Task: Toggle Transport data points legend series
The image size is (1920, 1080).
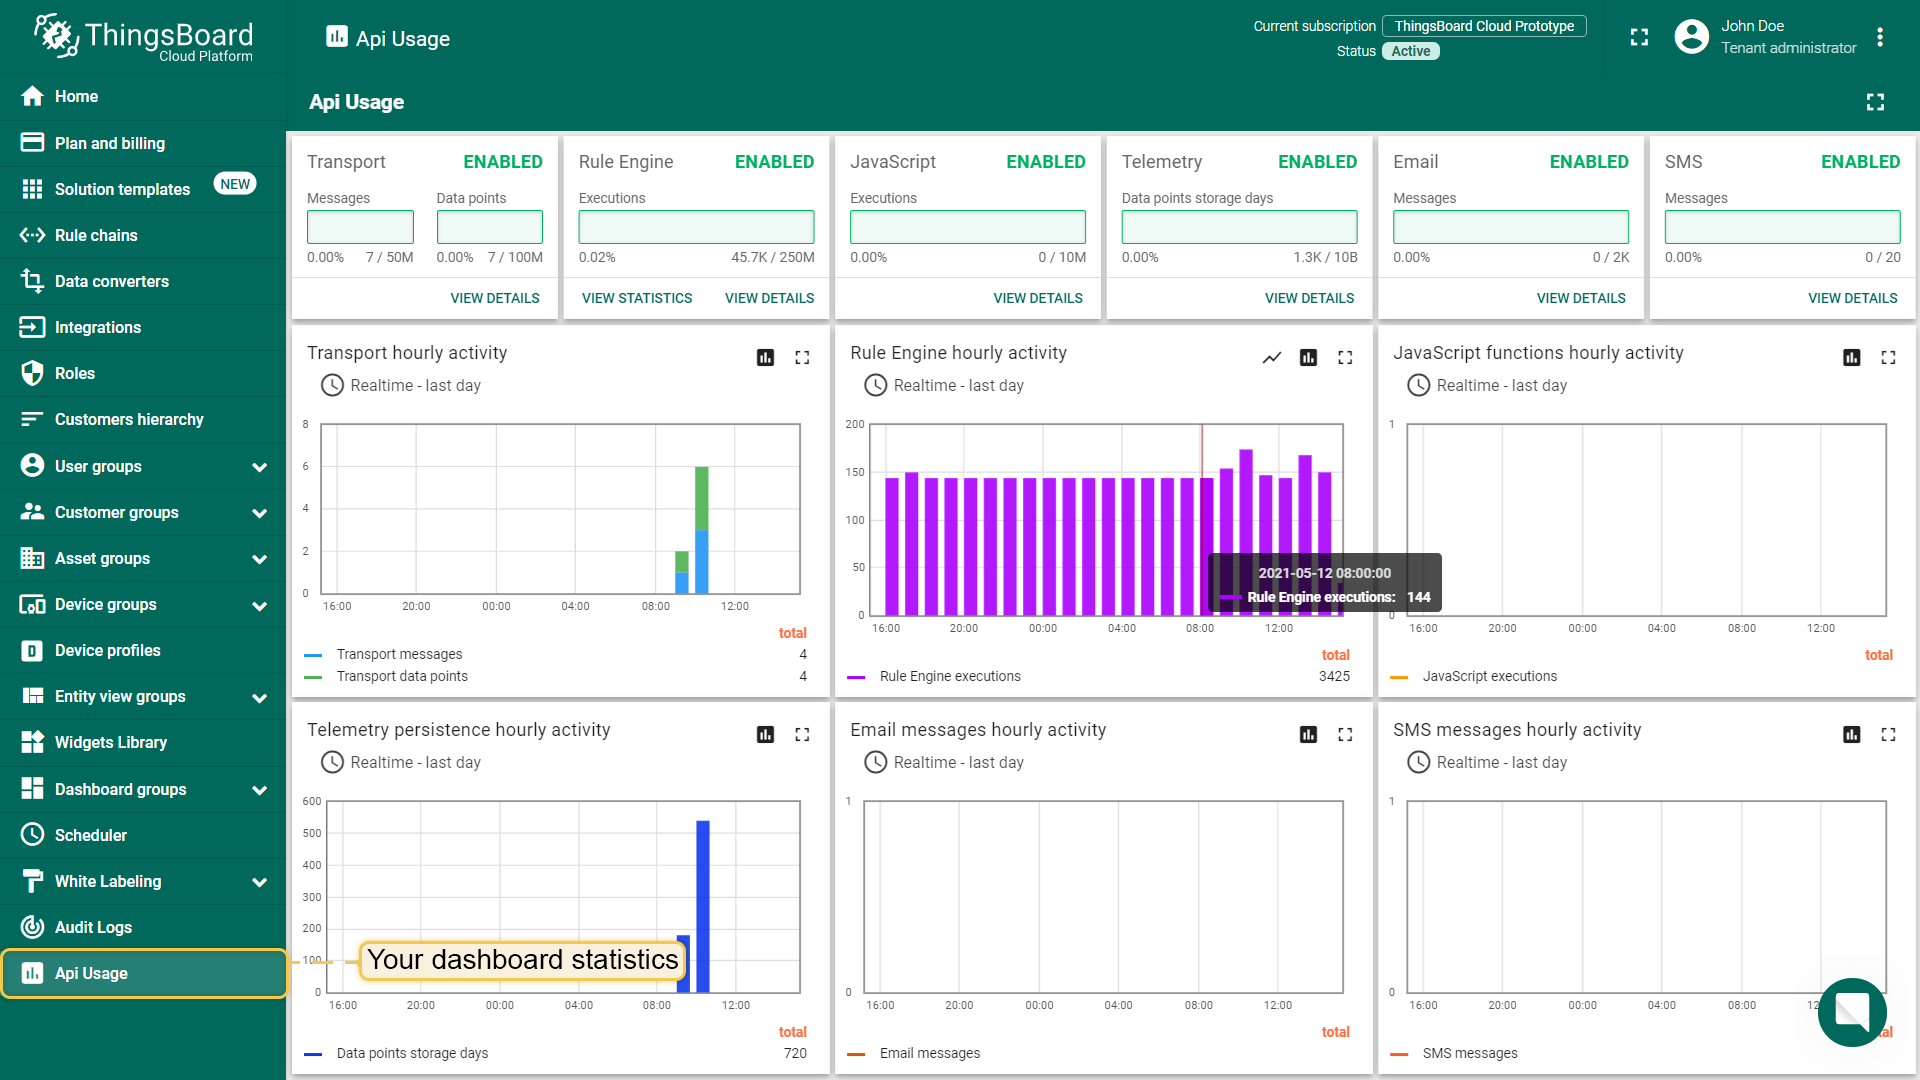Action: 402,676
